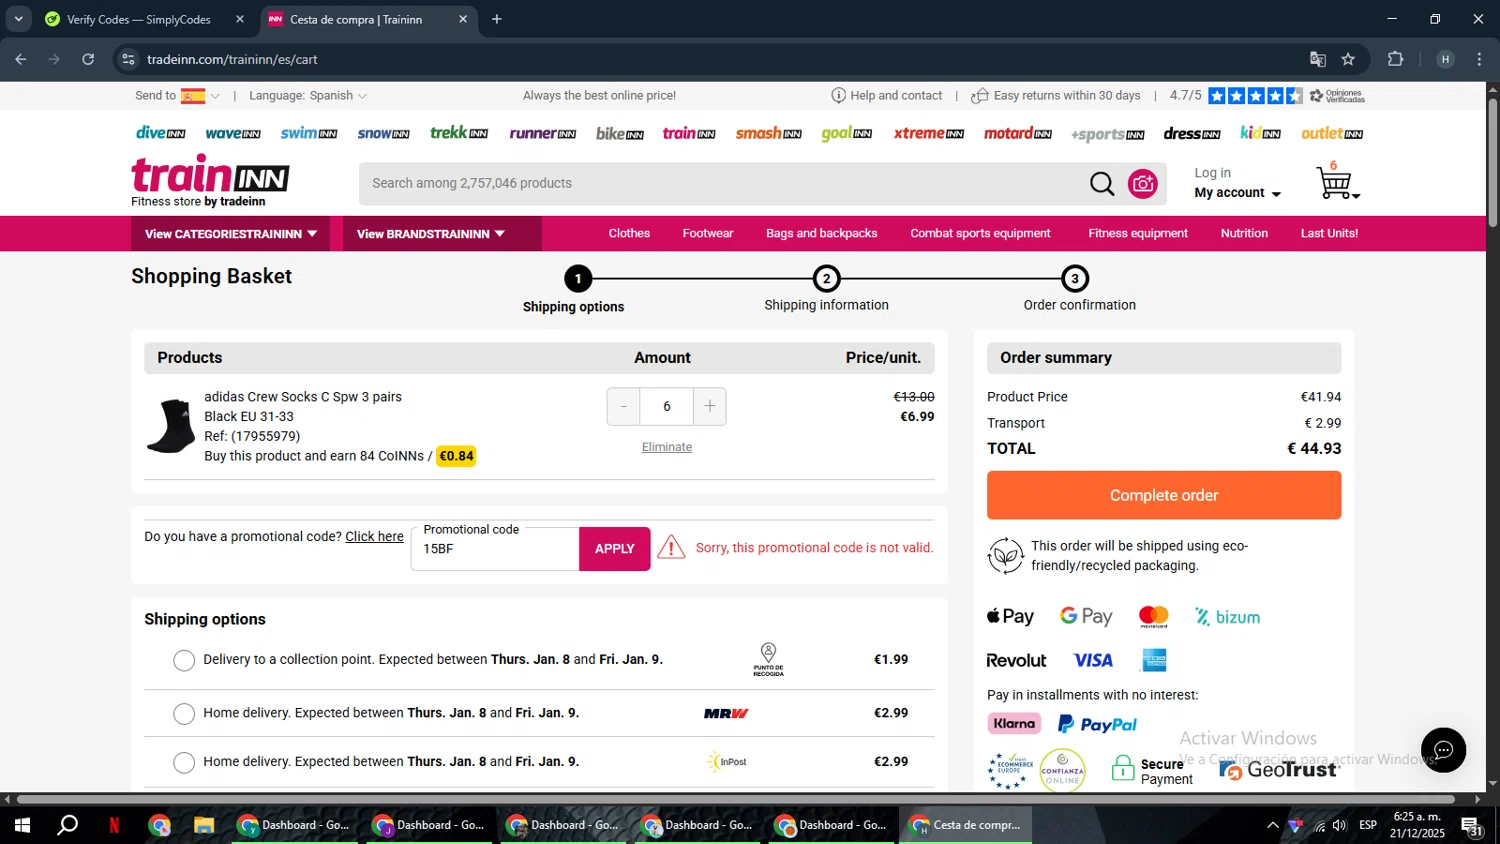Screen dimensions: 1500x844
Task: Open the kidINN store logo
Action: click(x=1261, y=133)
